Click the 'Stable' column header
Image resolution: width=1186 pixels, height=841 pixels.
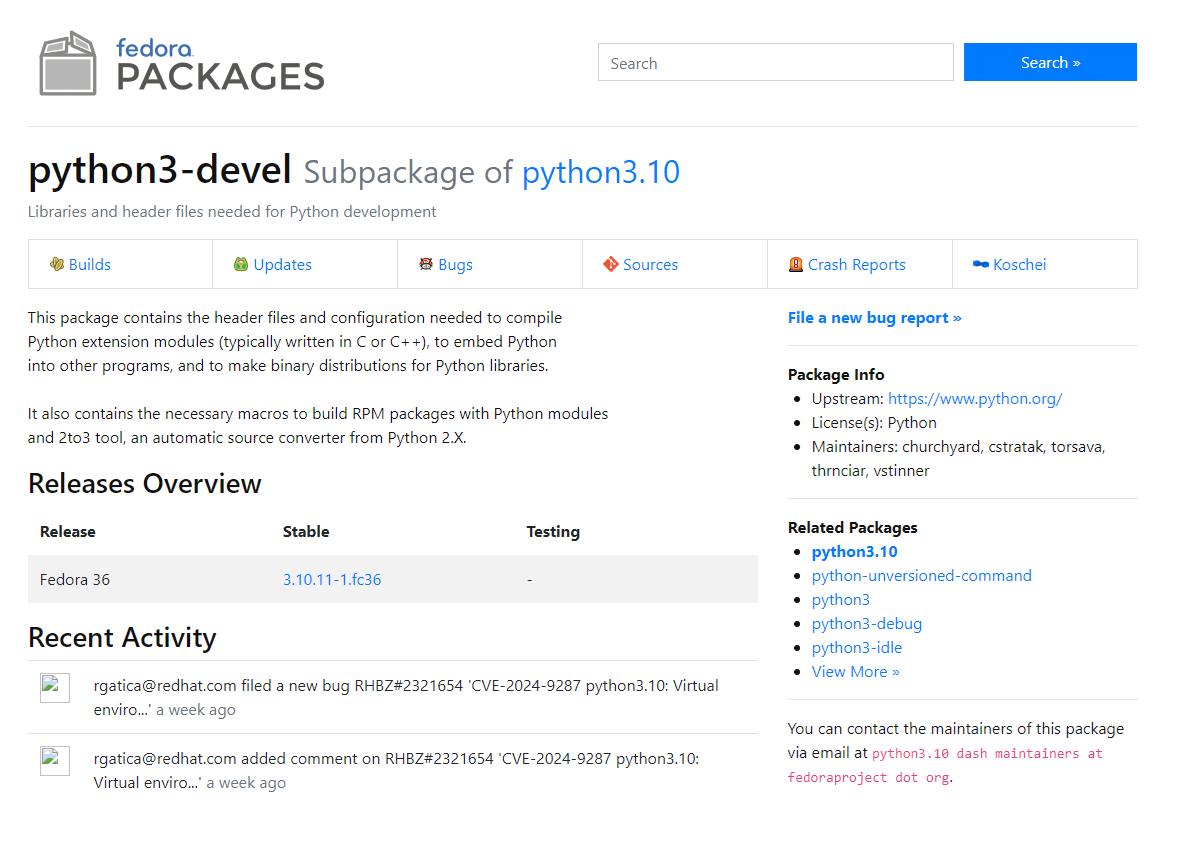(306, 532)
